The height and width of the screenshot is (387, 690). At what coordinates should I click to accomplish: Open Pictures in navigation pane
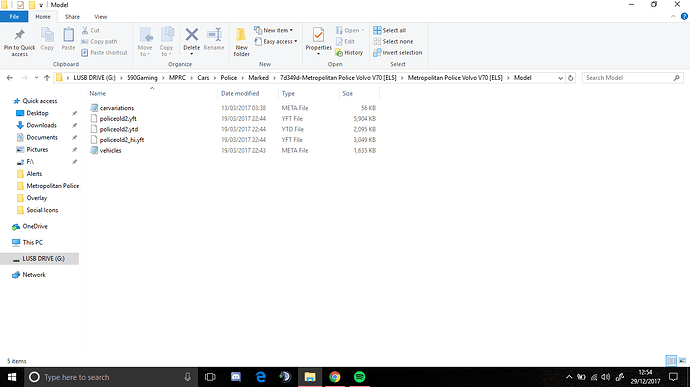coord(37,150)
